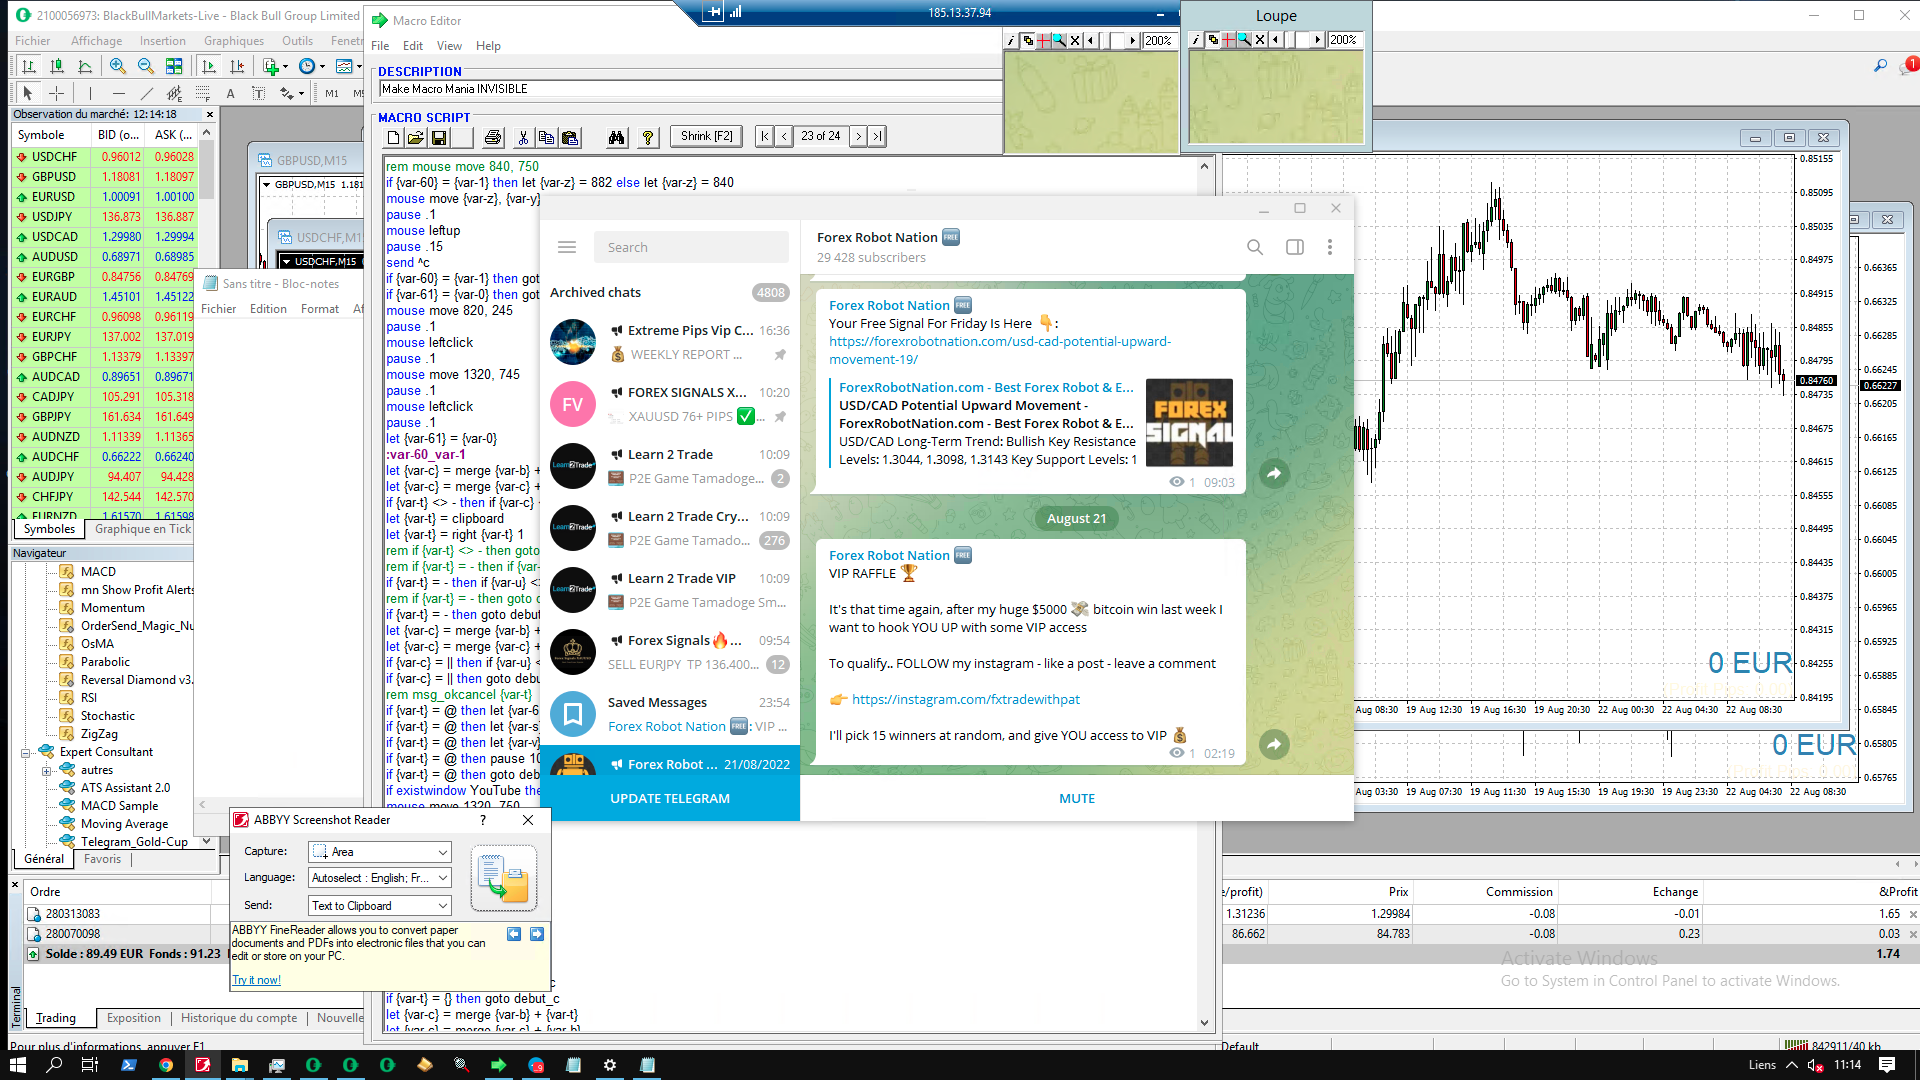
Task: Switch to the Favoris tab in Navigateur
Action: (102, 859)
